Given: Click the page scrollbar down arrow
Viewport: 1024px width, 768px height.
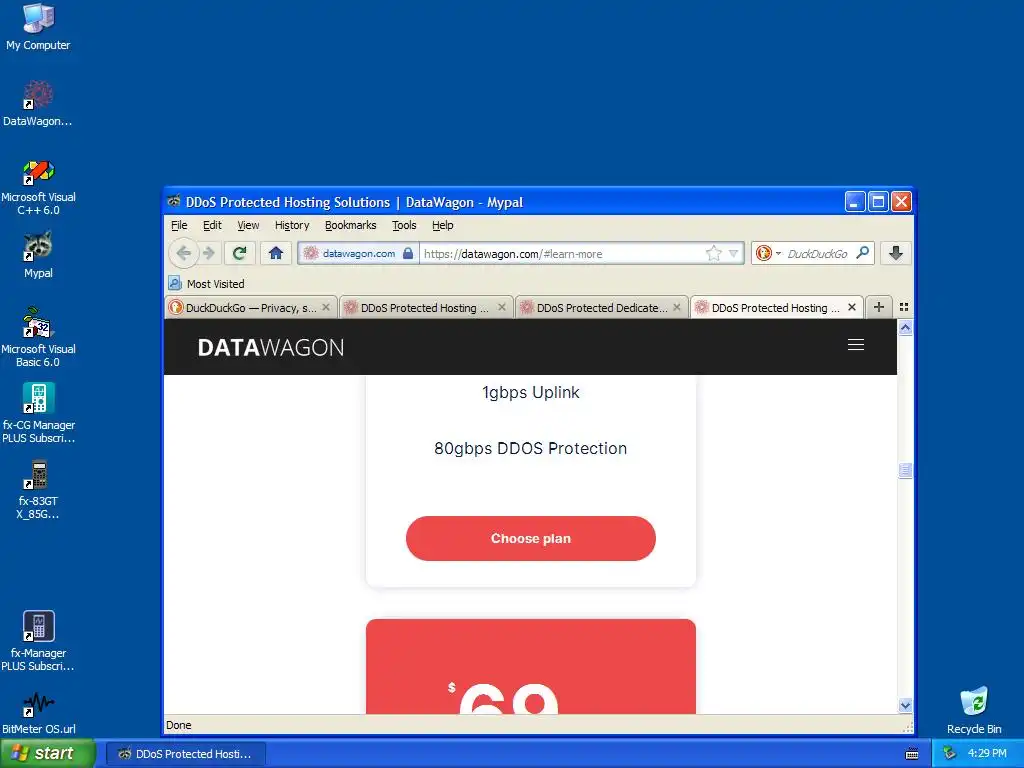Looking at the screenshot, I should pyautogui.click(x=905, y=705).
